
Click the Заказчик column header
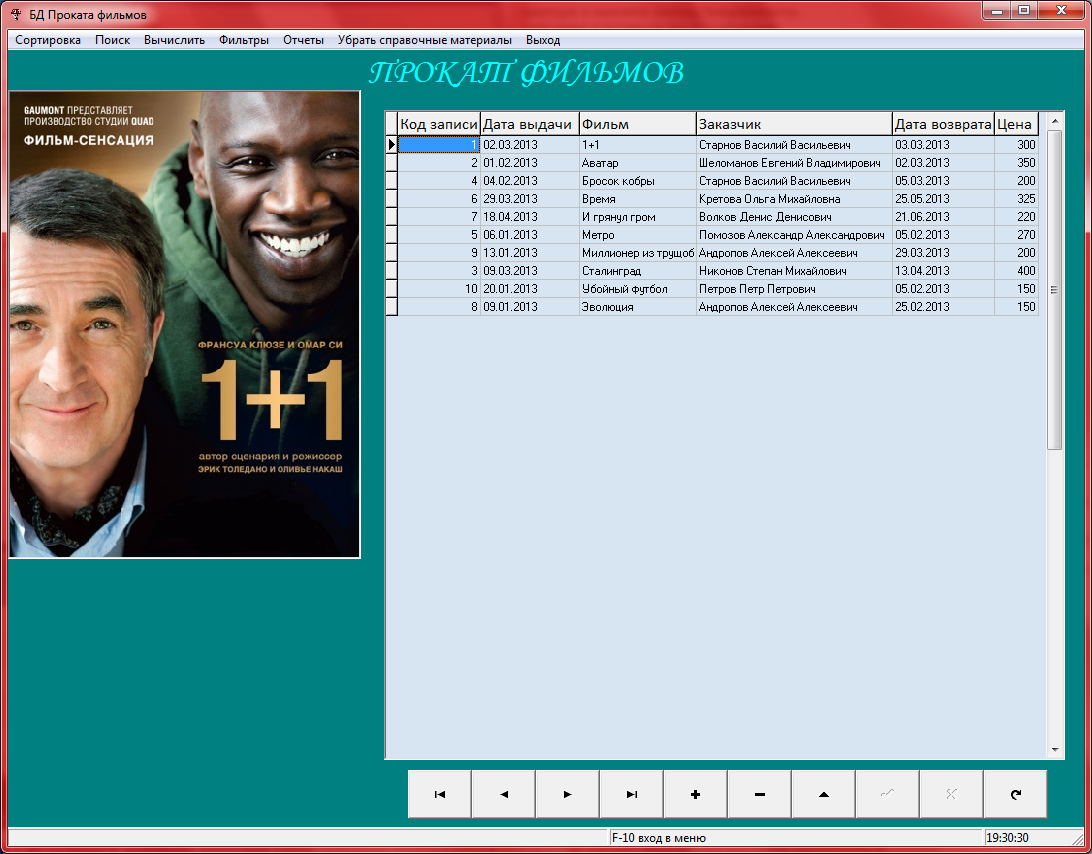[794, 124]
